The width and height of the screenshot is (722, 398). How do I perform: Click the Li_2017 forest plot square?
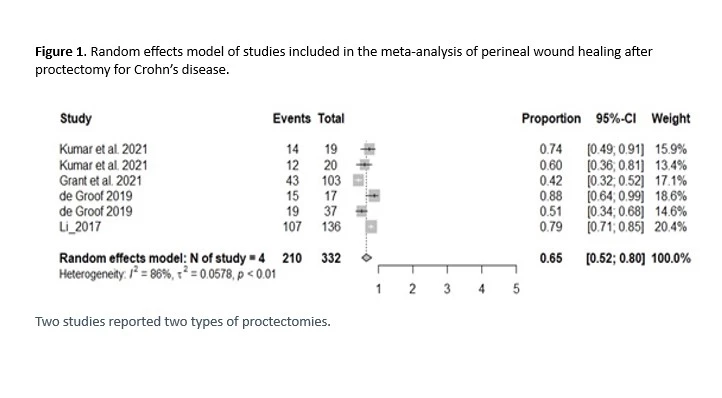coord(371,227)
